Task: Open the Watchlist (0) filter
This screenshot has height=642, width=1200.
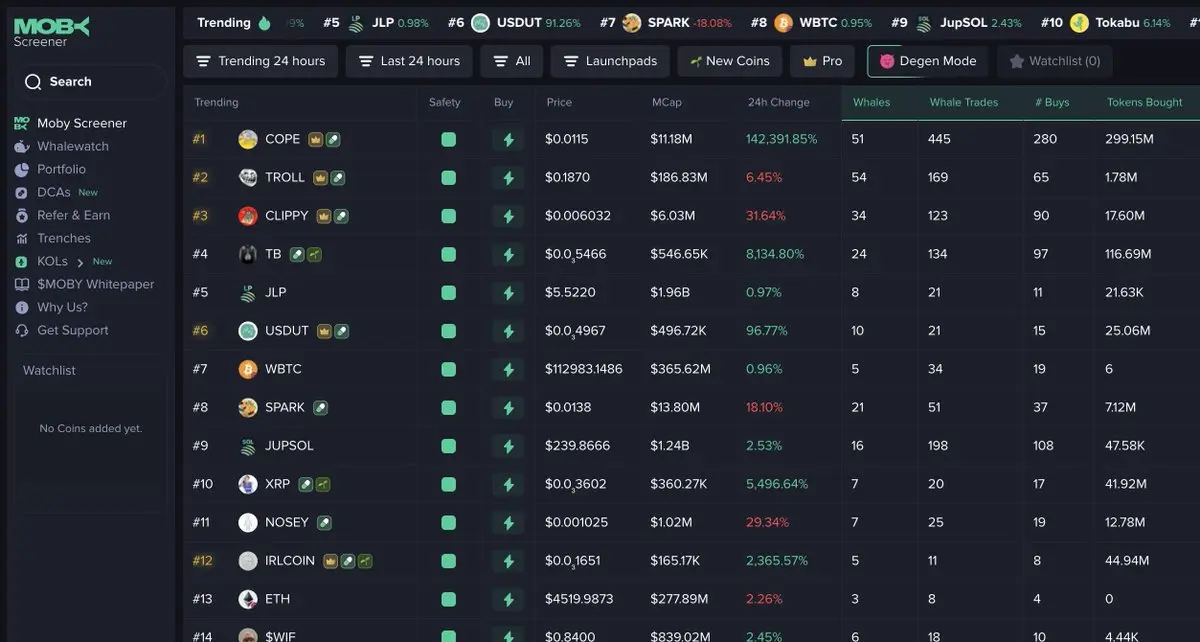Action: 1054,61
